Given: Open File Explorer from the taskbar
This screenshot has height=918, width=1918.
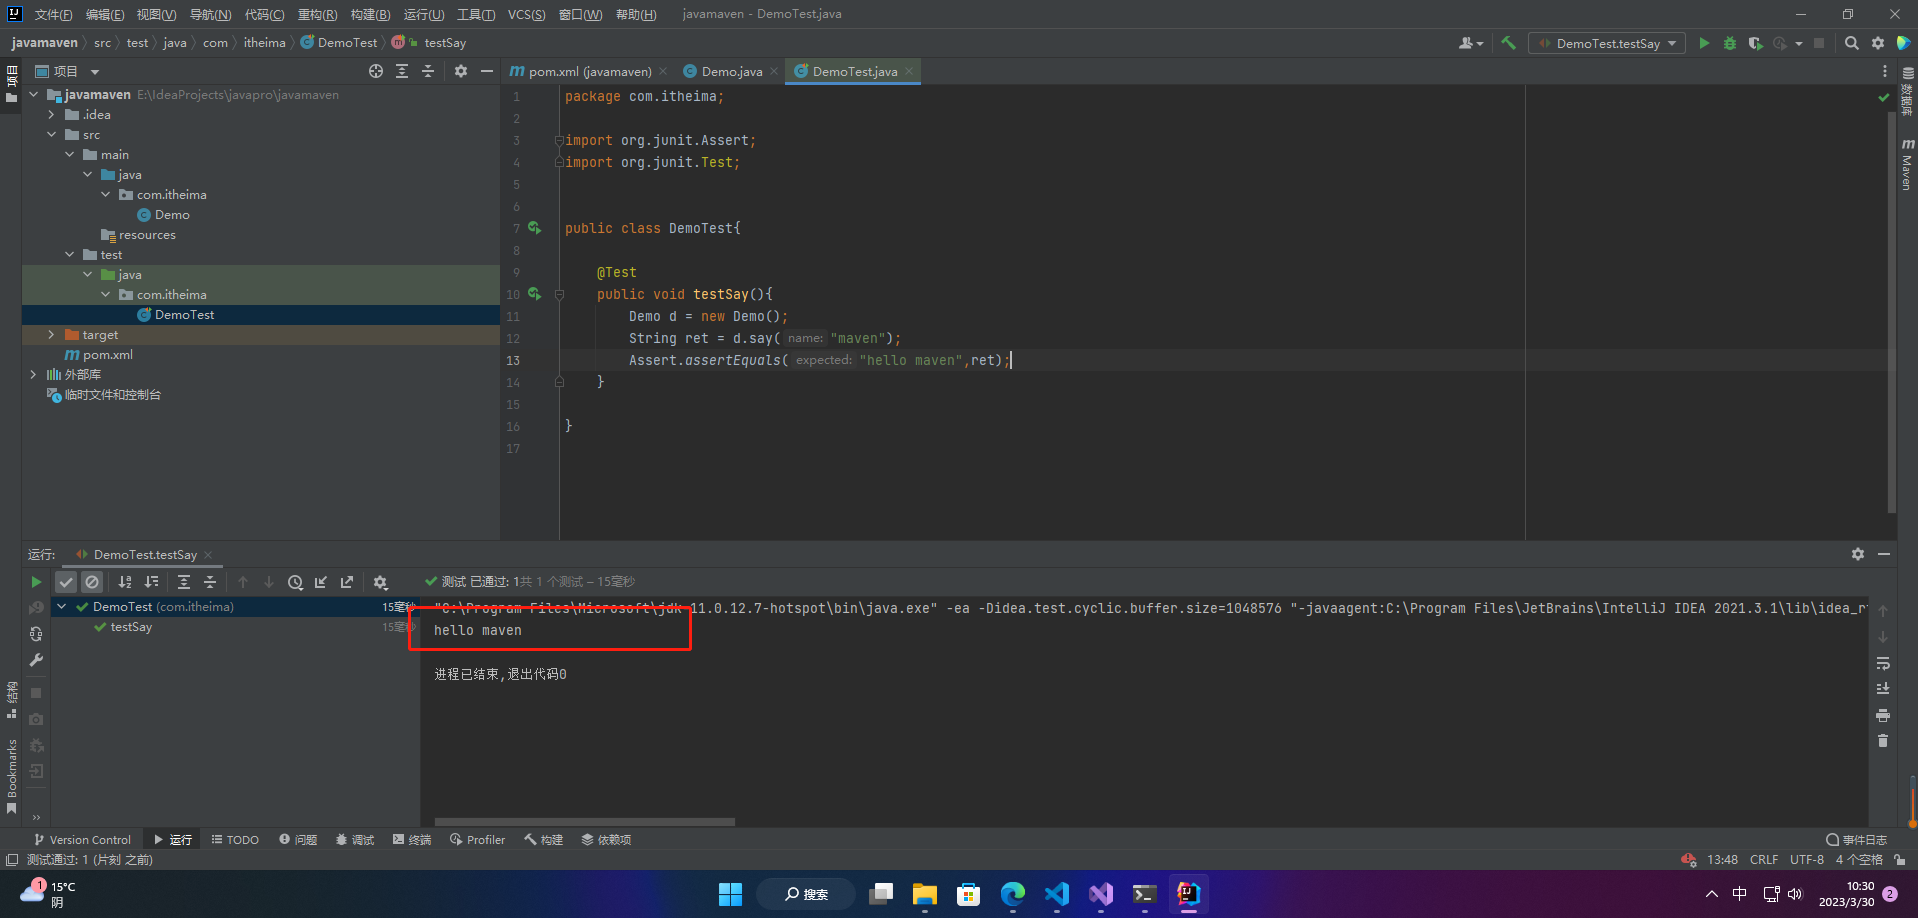Looking at the screenshot, I should click(x=925, y=894).
